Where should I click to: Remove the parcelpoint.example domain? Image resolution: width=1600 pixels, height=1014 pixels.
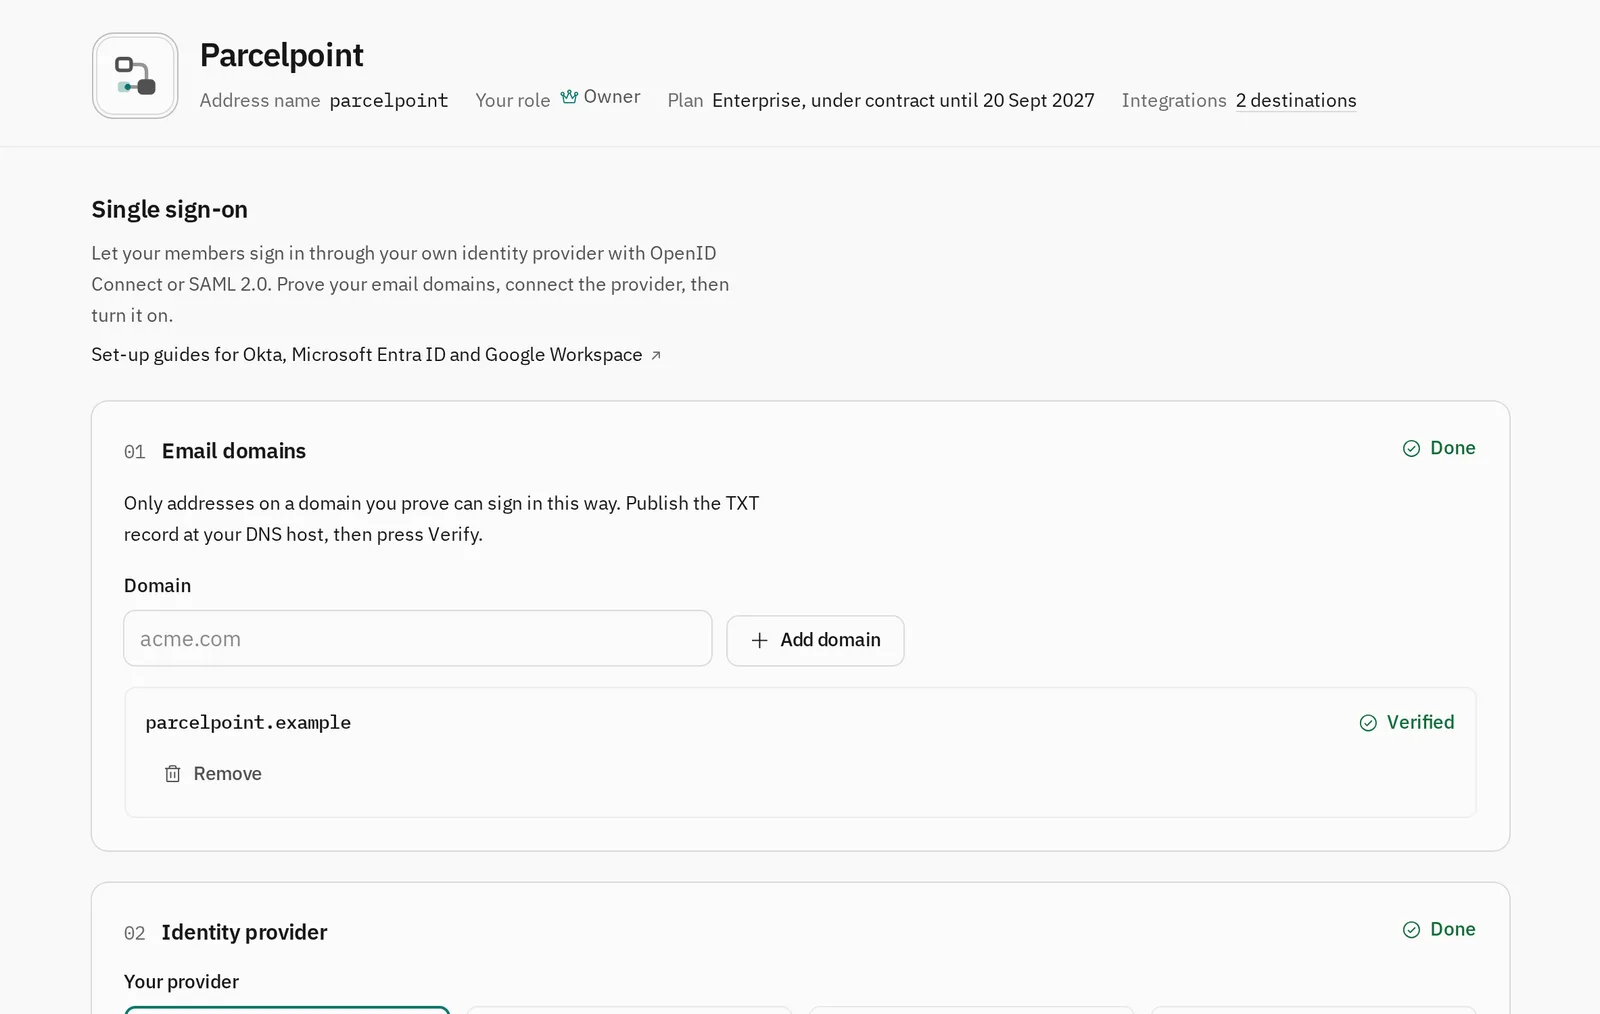click(213, 774)
